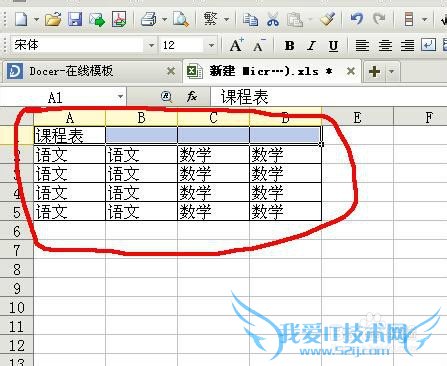Create a new blank workbook
The height and width of the screenshot is (366, 447).
[21, 19]
